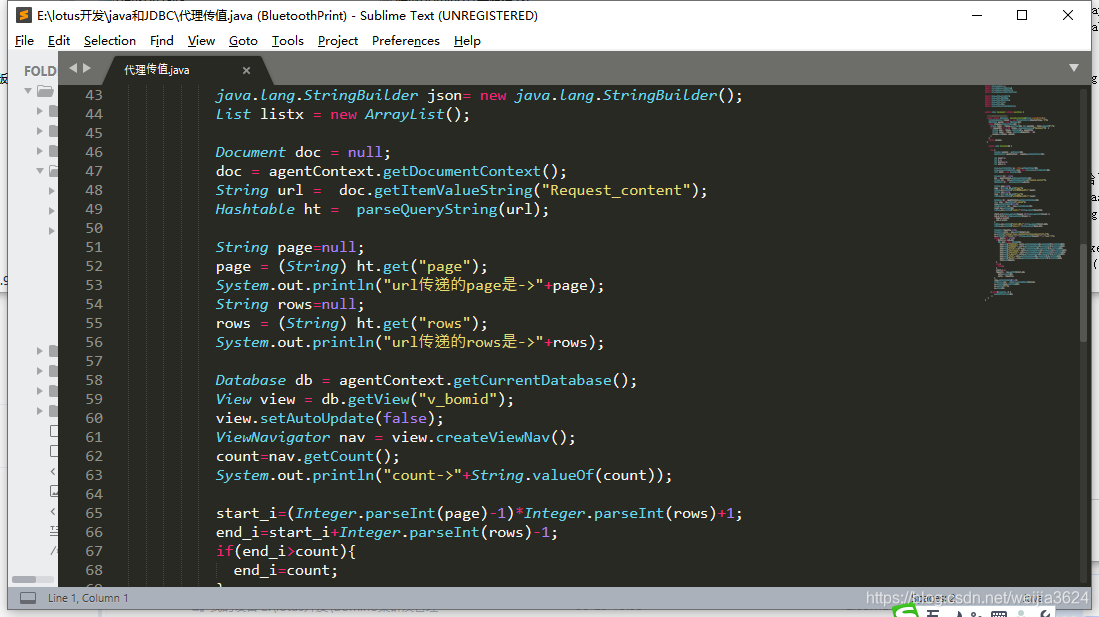Click the "Request_content" string on line 48
The width and height of the screenshot is (1099, 617).
(615, 190)
